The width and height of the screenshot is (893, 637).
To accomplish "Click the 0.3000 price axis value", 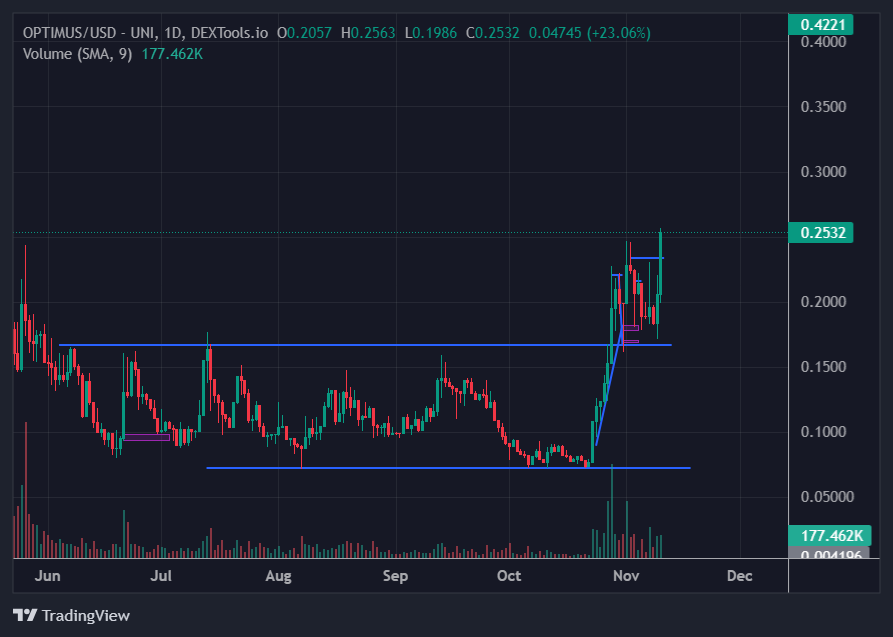I will pos(824,172).
